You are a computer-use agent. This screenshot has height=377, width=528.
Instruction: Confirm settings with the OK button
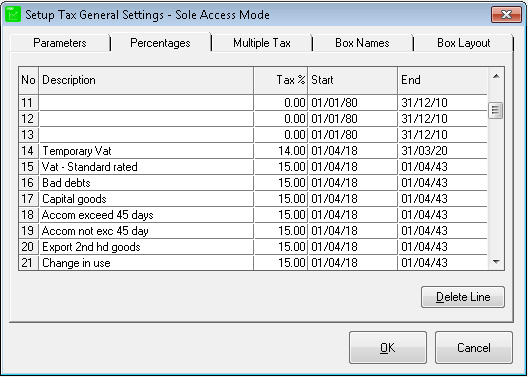[388, 347]
